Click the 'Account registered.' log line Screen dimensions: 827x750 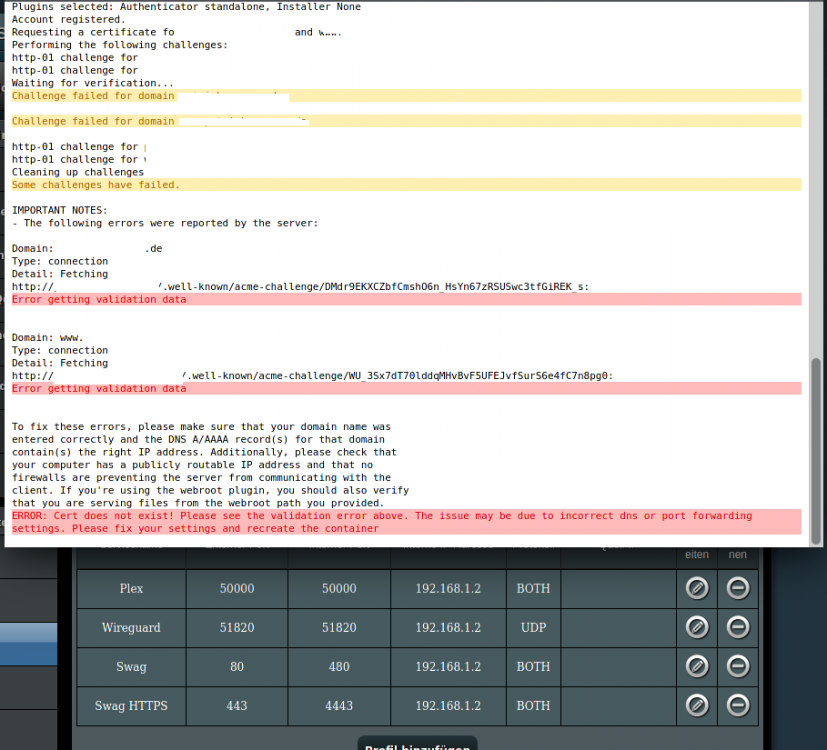pyautogui.click(x=69, y=20)
